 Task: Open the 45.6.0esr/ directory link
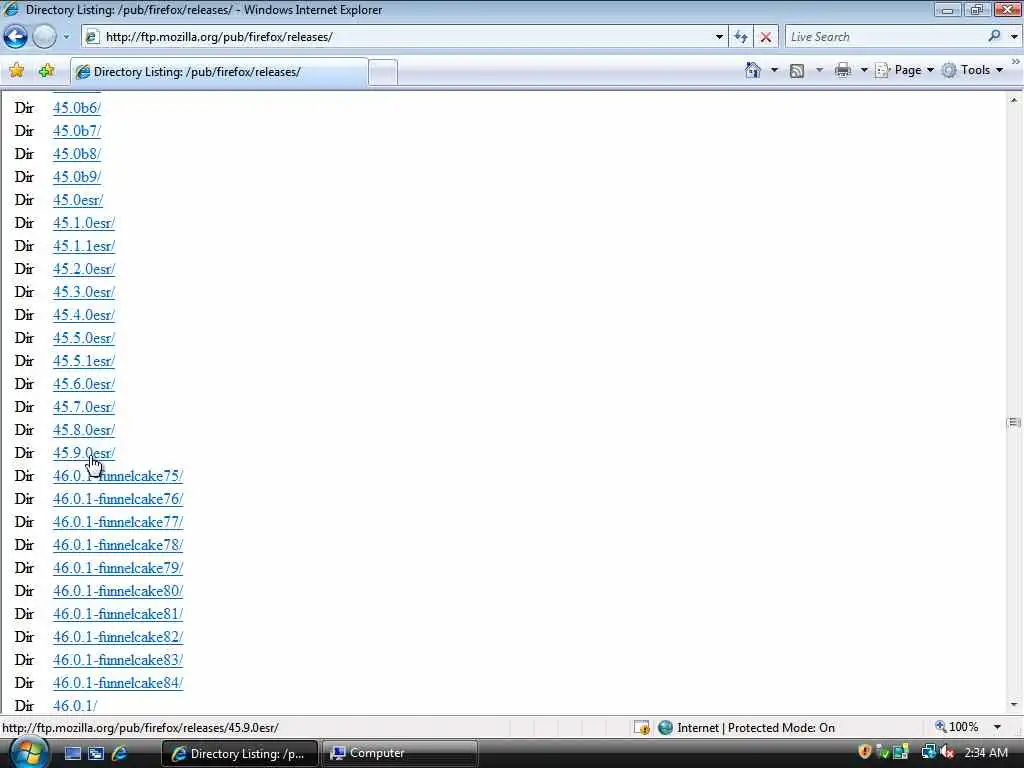(x=84, y=383)
